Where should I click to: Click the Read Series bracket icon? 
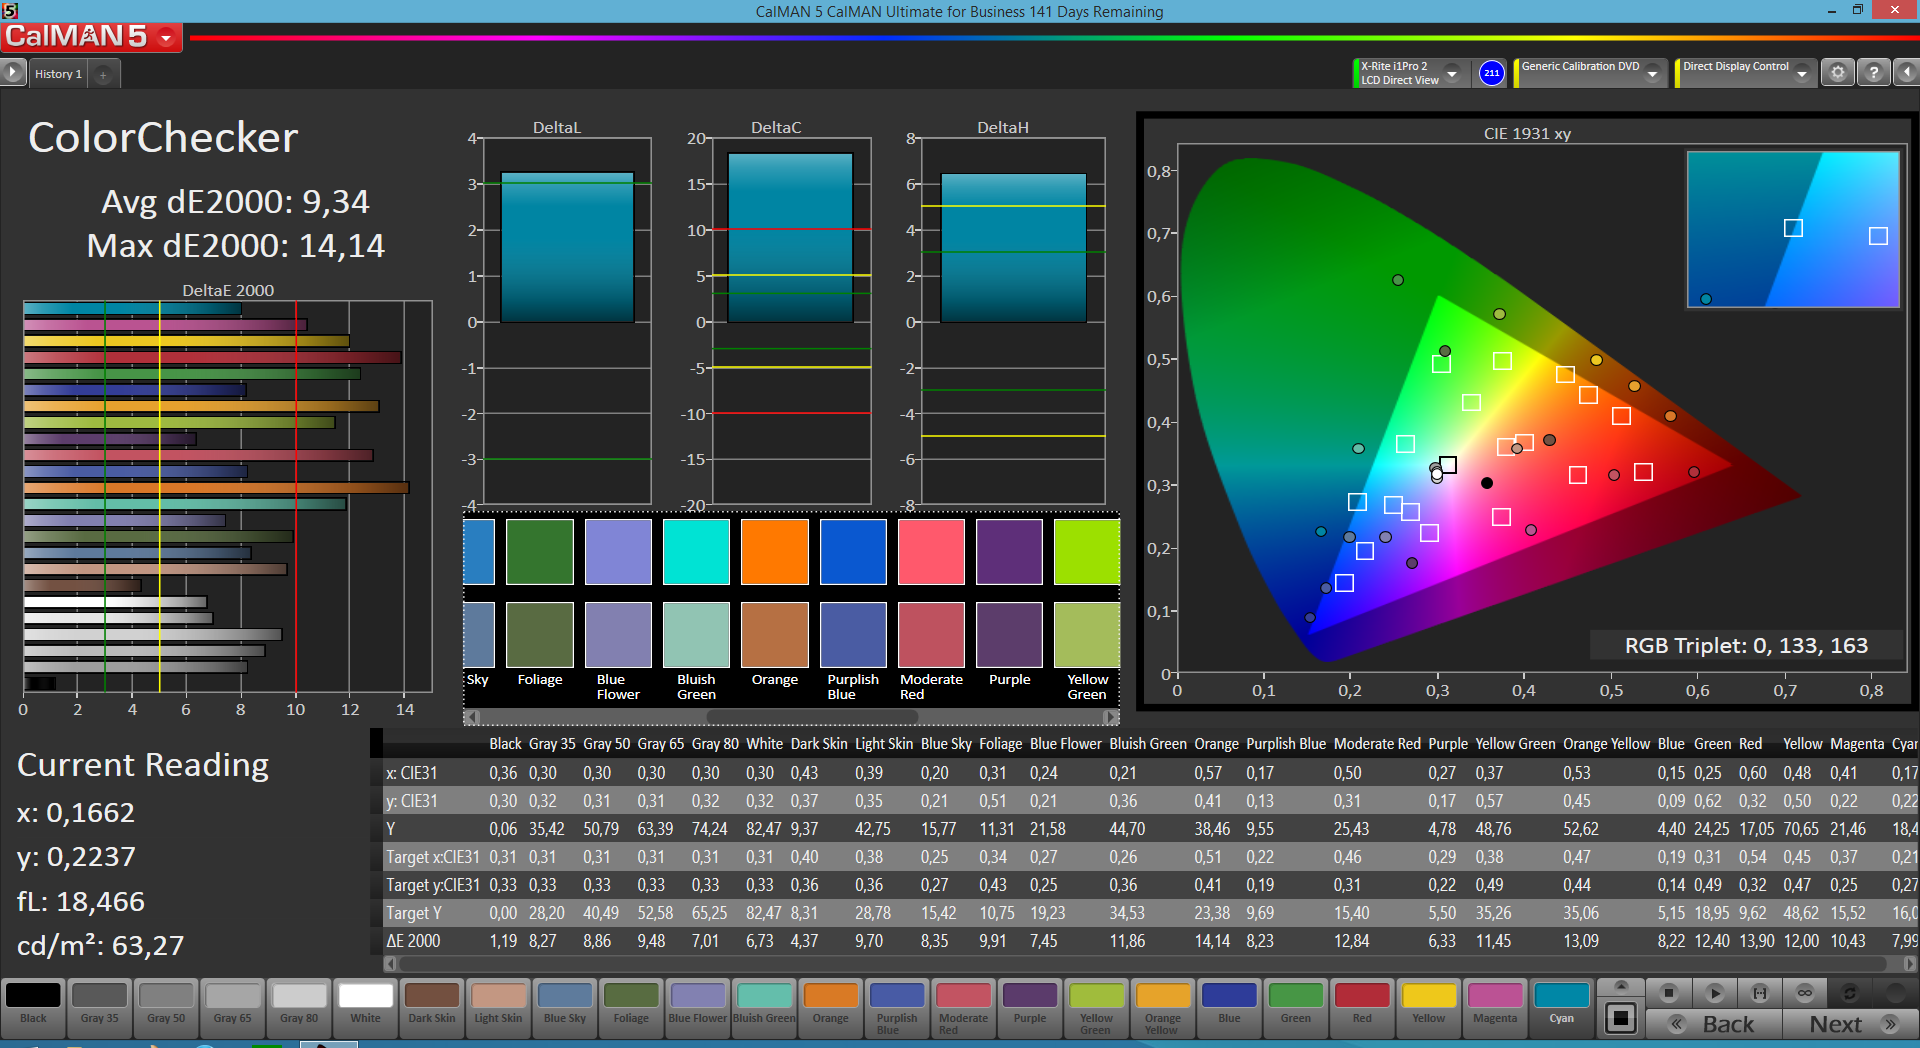pyautogui.click(x=1759, y=993)
